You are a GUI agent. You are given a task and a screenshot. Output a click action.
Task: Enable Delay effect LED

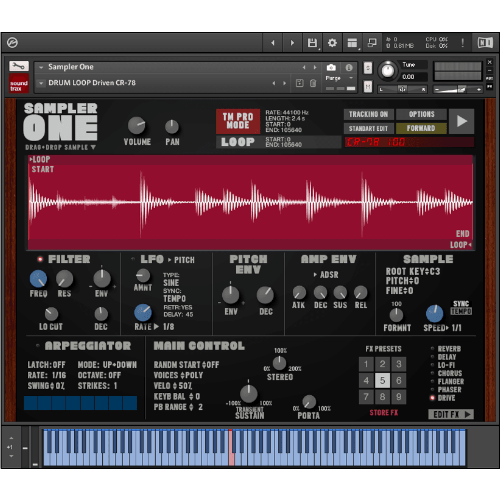(x=432, y=357)
